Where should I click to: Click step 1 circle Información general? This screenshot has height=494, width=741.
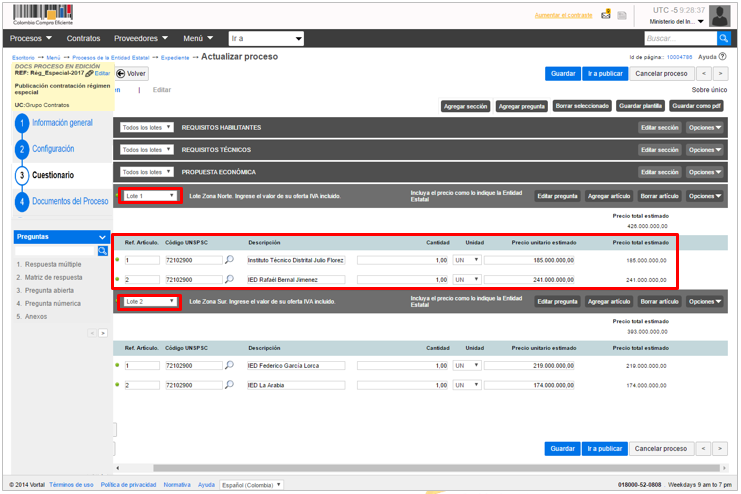(x=22, y=123)
